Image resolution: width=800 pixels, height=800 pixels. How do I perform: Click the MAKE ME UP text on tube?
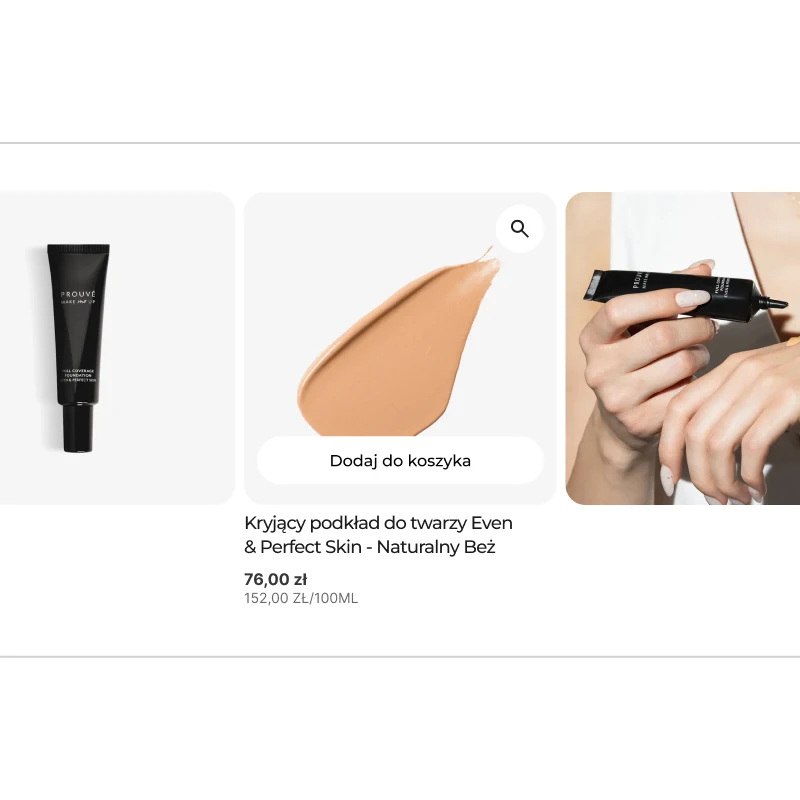(78, 302)
